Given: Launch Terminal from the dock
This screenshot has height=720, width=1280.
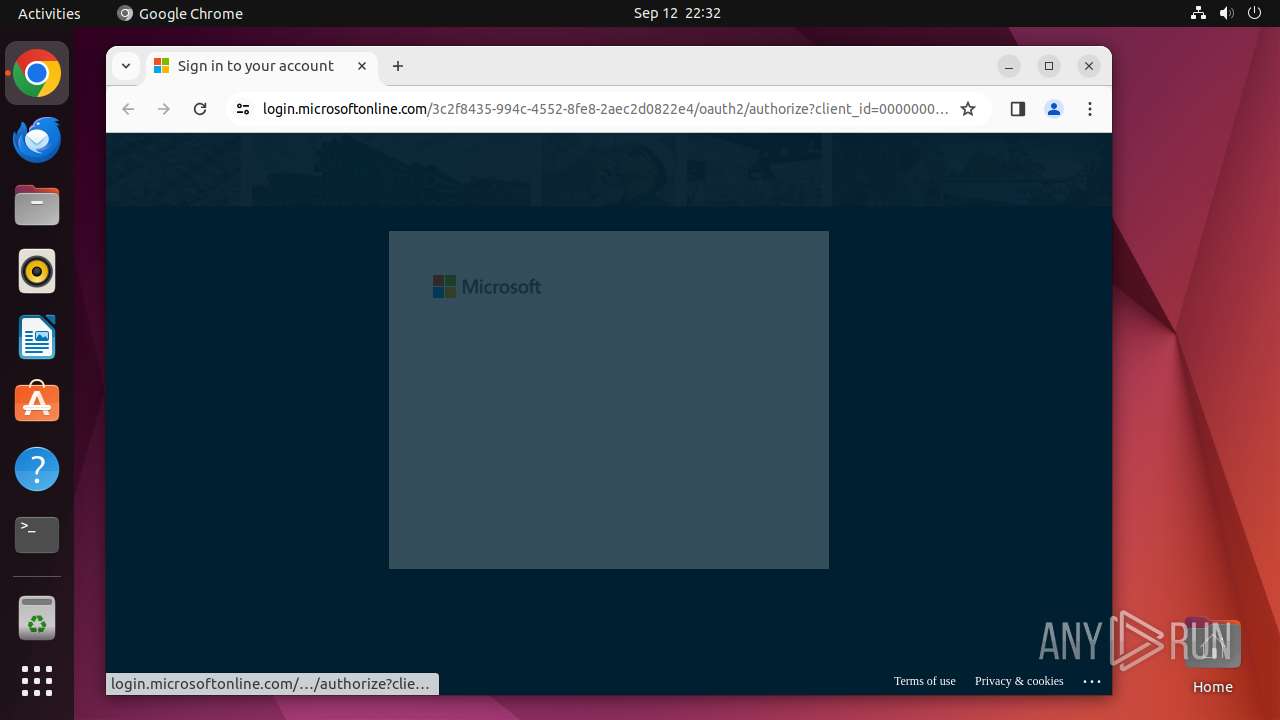Looking at the screenshot, I should pyautogui.click(x=37, y=535).
